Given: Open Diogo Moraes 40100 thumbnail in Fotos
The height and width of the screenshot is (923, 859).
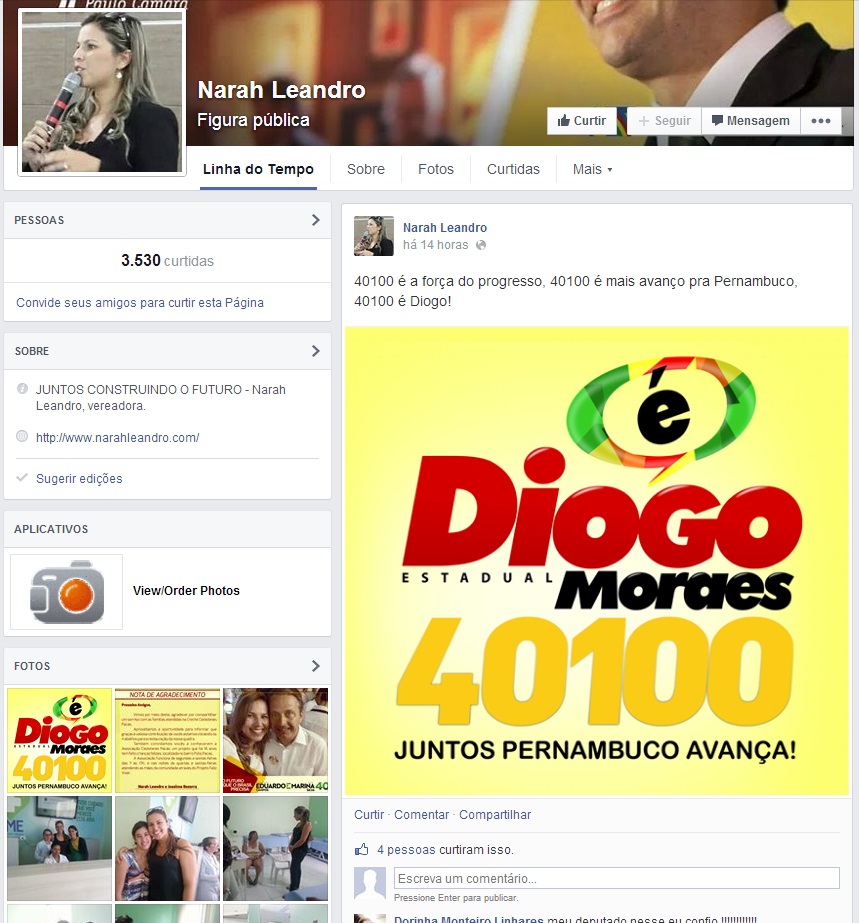Looking at the screenshot, I should click(x=59, y=741).
